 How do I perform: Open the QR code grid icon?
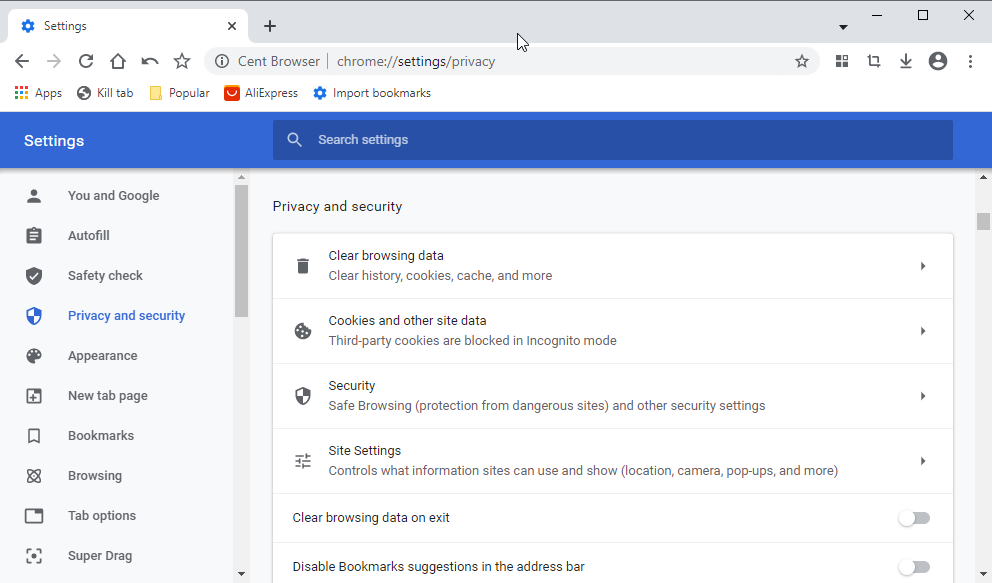pos(842,61)
